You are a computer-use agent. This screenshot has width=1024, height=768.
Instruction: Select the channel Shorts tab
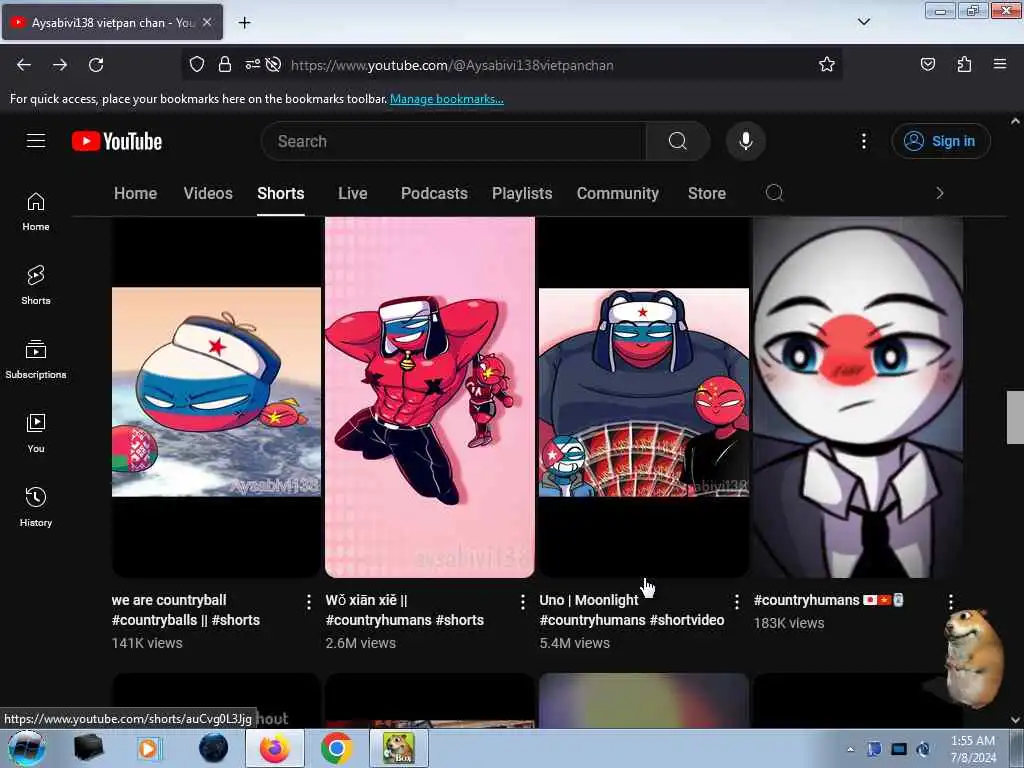[x=281, y=193]
